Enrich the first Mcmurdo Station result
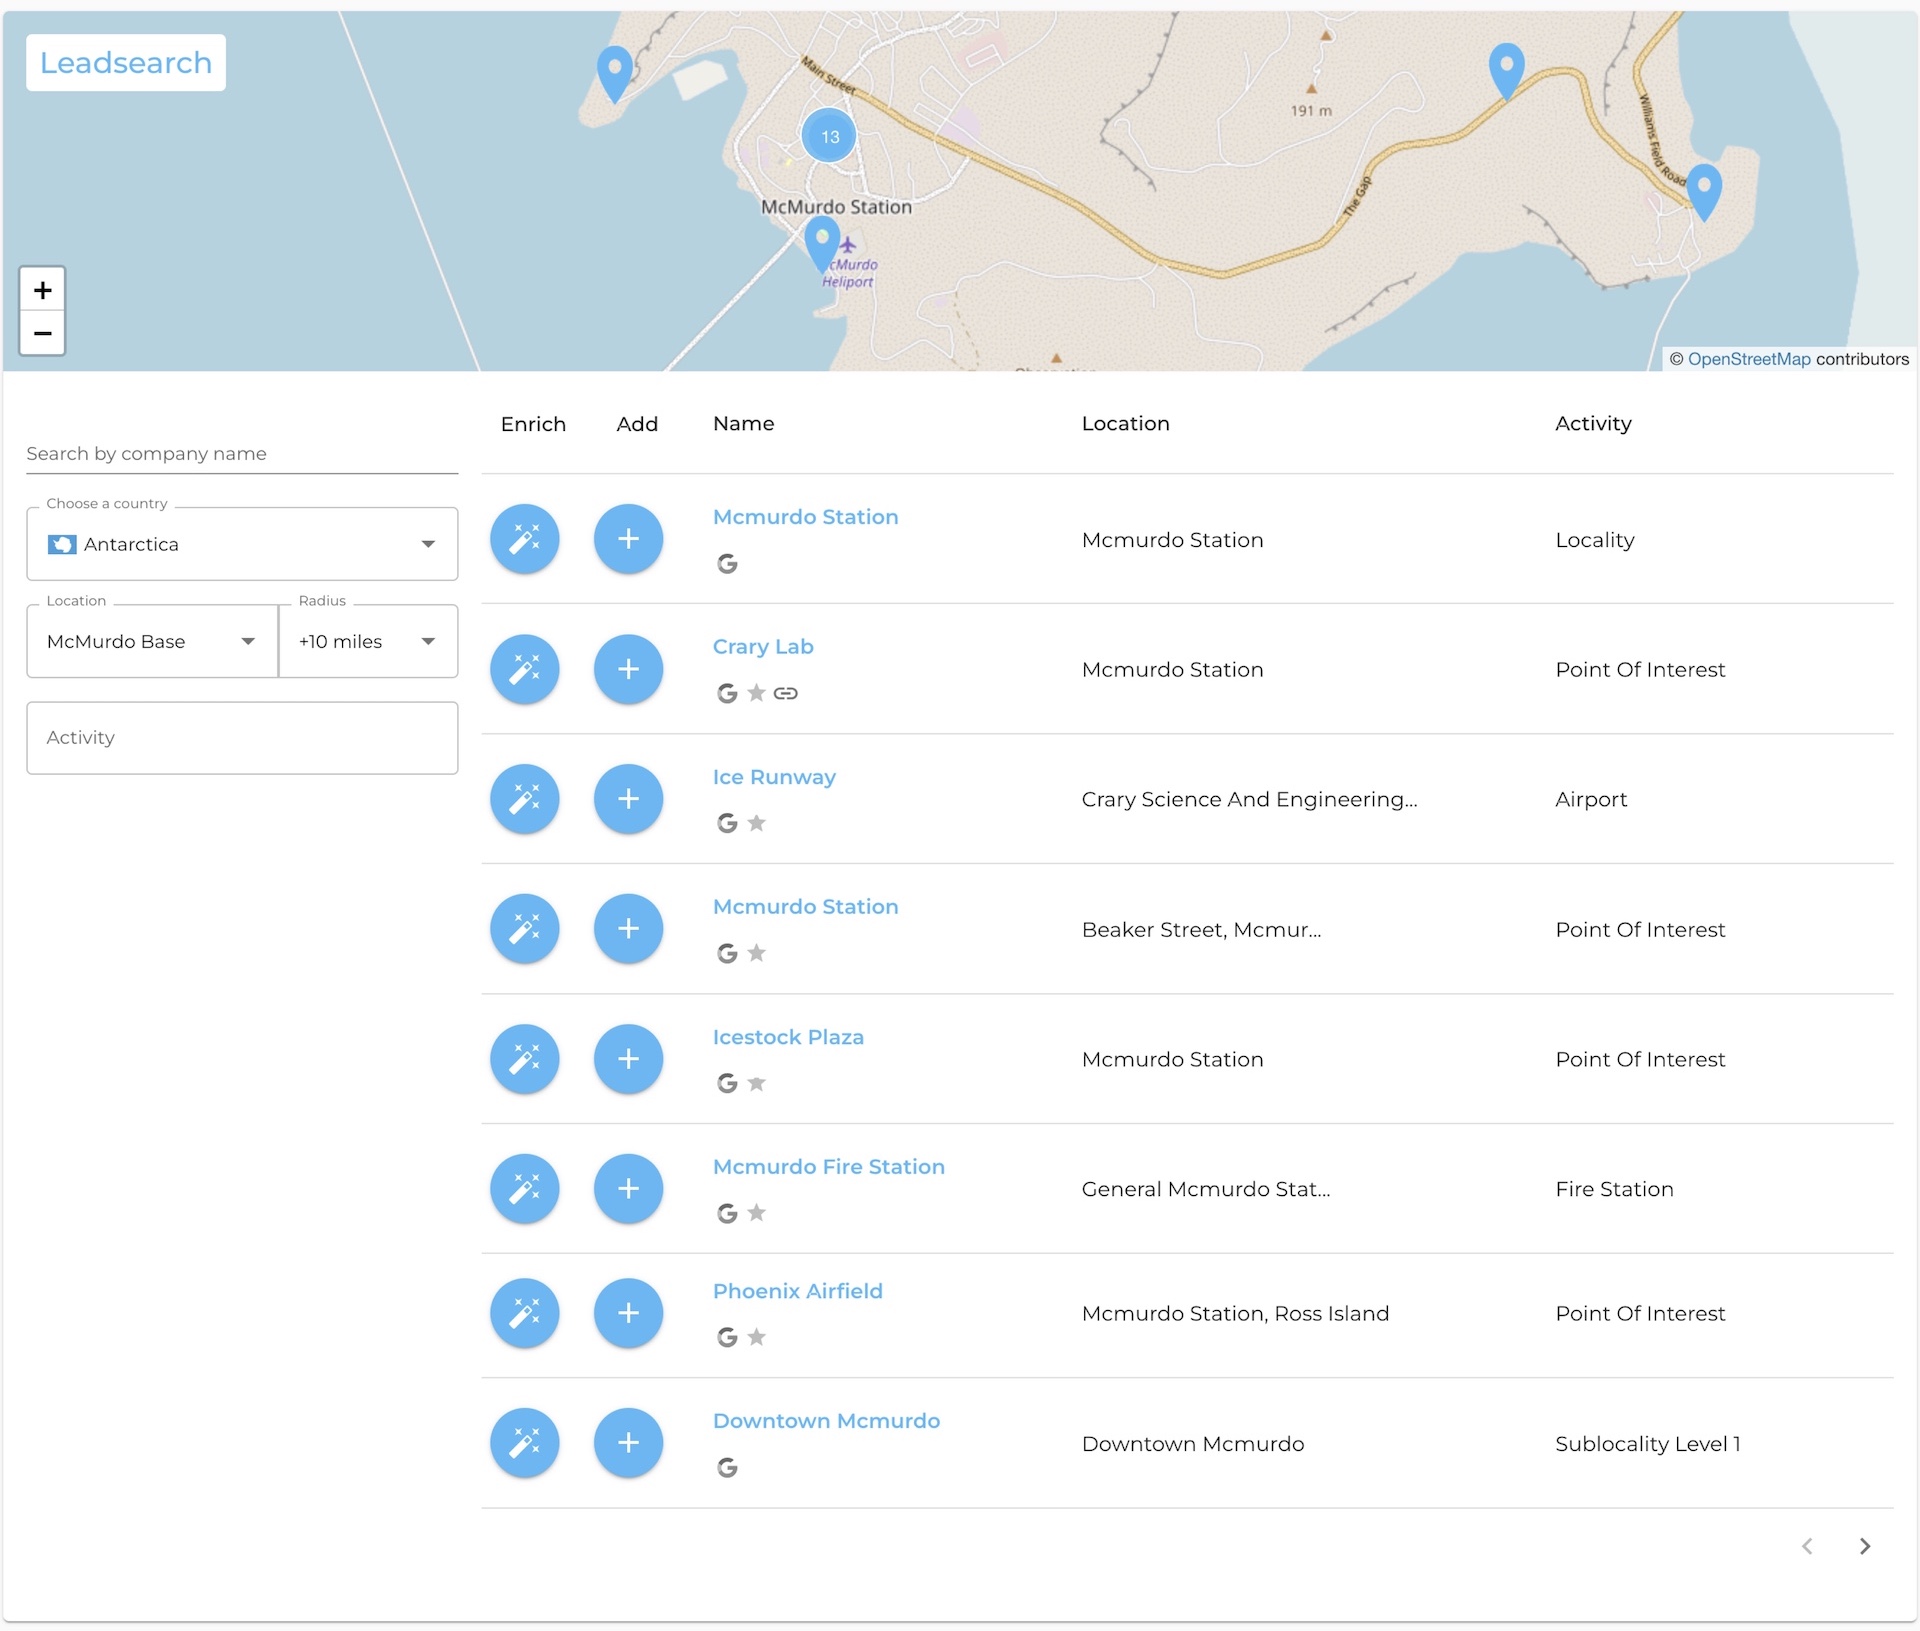The width and height of the screenshot is (1920, 1631). pyautogui.click(x=524, y=539)
